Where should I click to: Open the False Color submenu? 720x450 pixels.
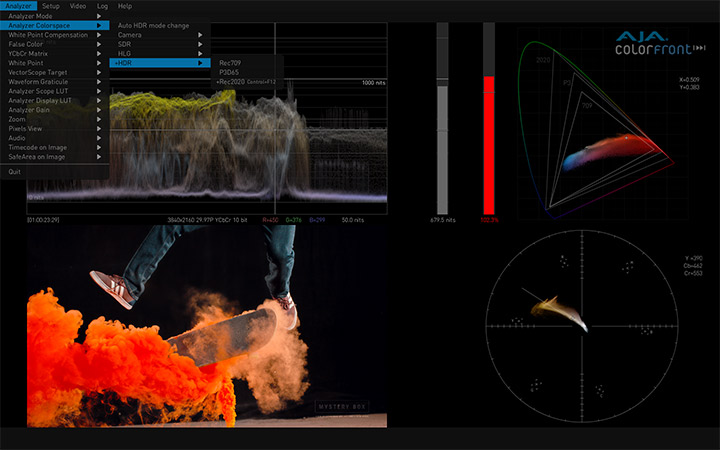pos(28,44)
